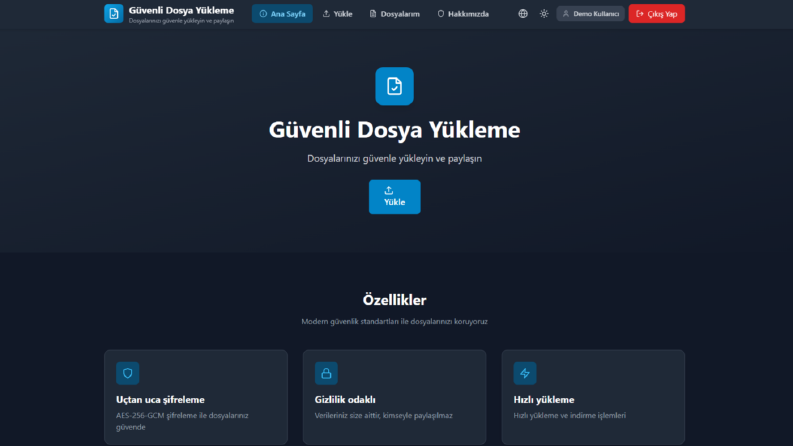Screen dimensions: 793x446
Task: Click 'Modern güvenlik standartları' subtitle text
Action: (x=394, y=321)
